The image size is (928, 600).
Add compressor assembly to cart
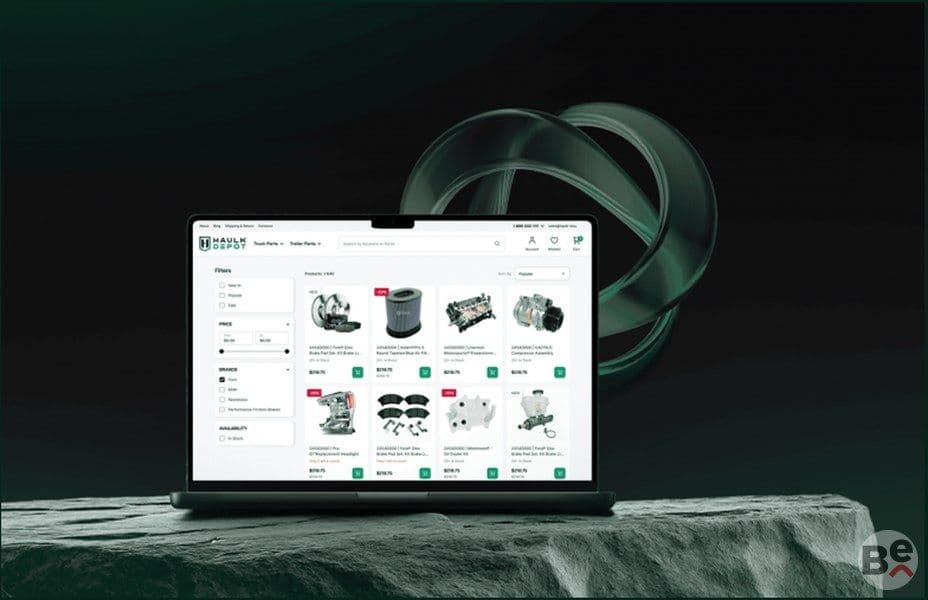pyautogui.click(x=559, y=372)
